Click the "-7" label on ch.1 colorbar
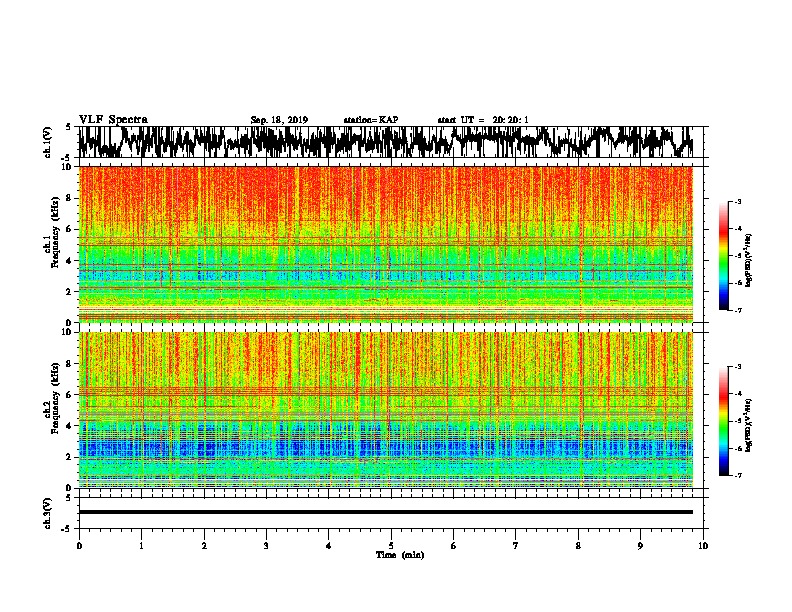 (x=738, y=310)
